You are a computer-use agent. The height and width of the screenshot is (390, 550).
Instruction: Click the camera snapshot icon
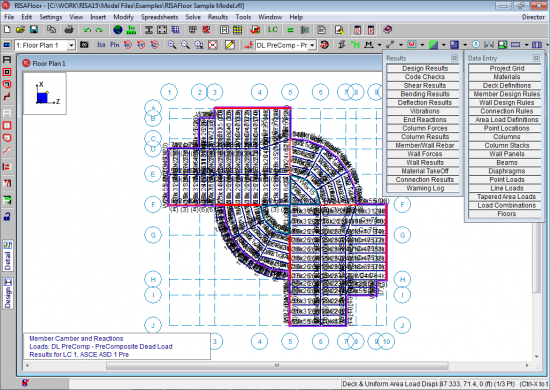click(84, 45)
